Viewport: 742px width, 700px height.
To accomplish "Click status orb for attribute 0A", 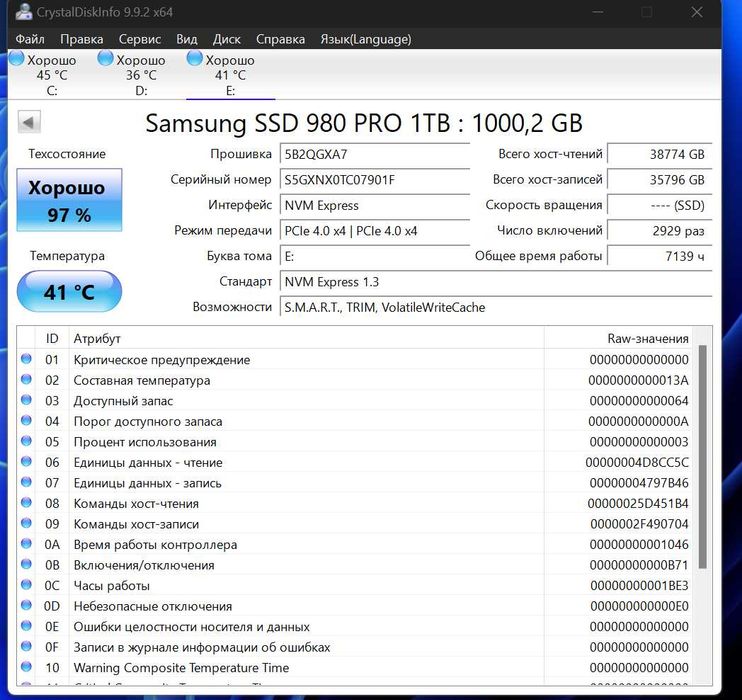I will point(26,543).
